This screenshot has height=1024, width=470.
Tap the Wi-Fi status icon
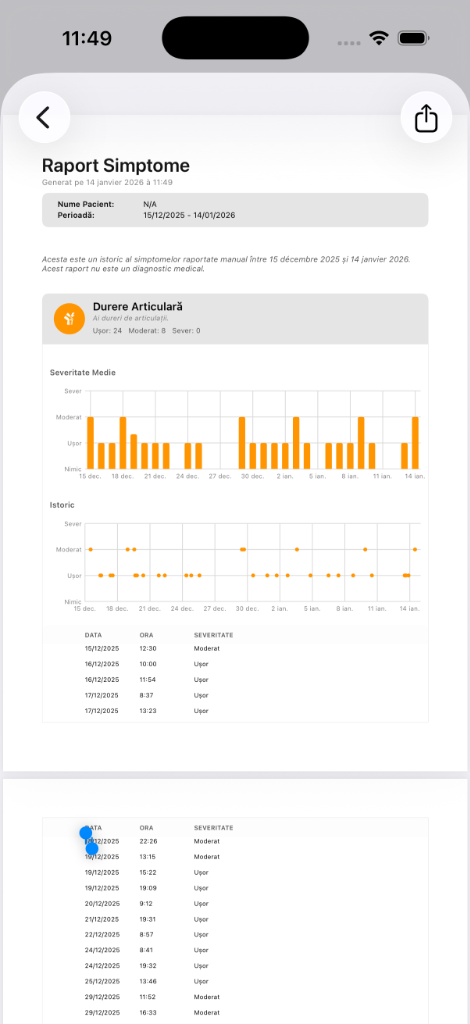pos(379,38)
